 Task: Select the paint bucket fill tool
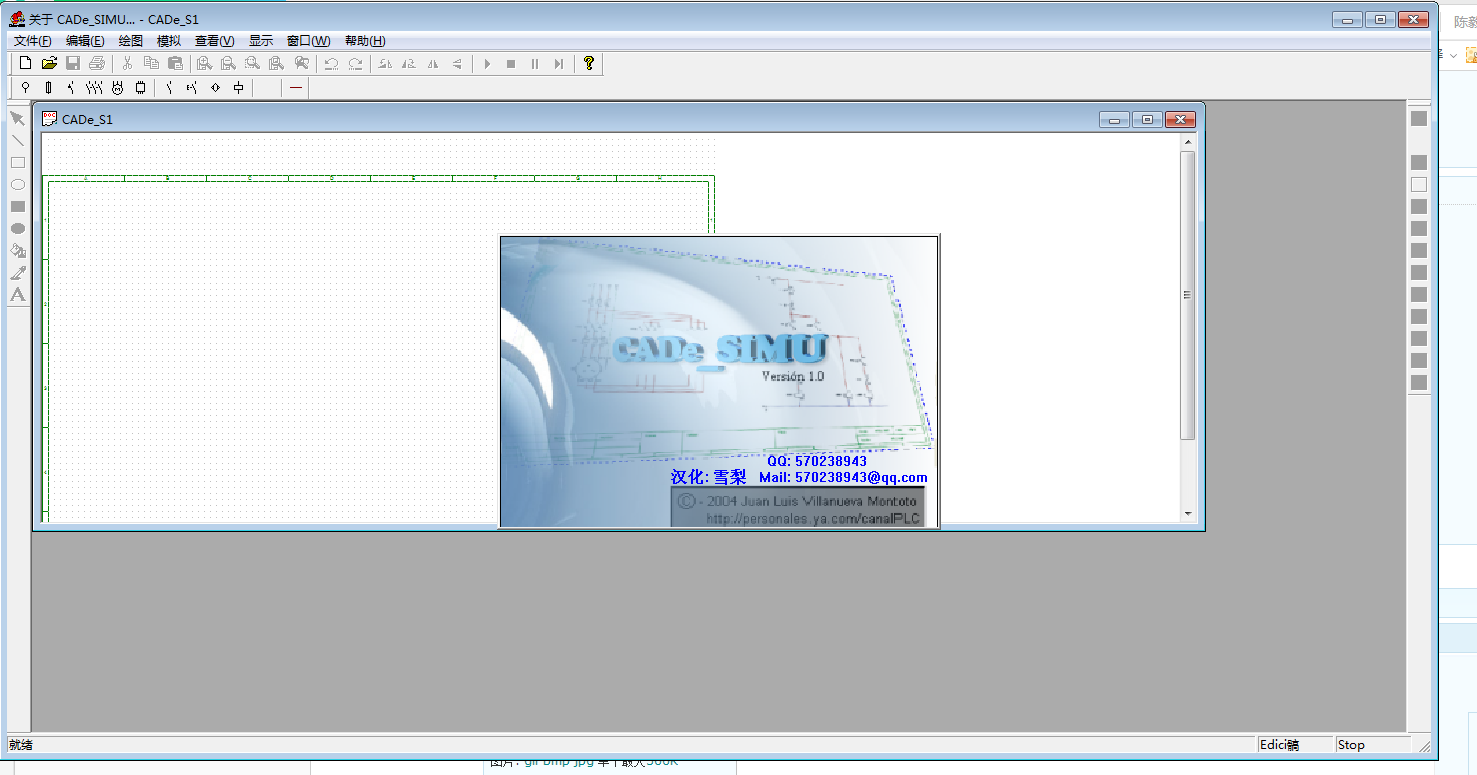[x=17, y=251]
